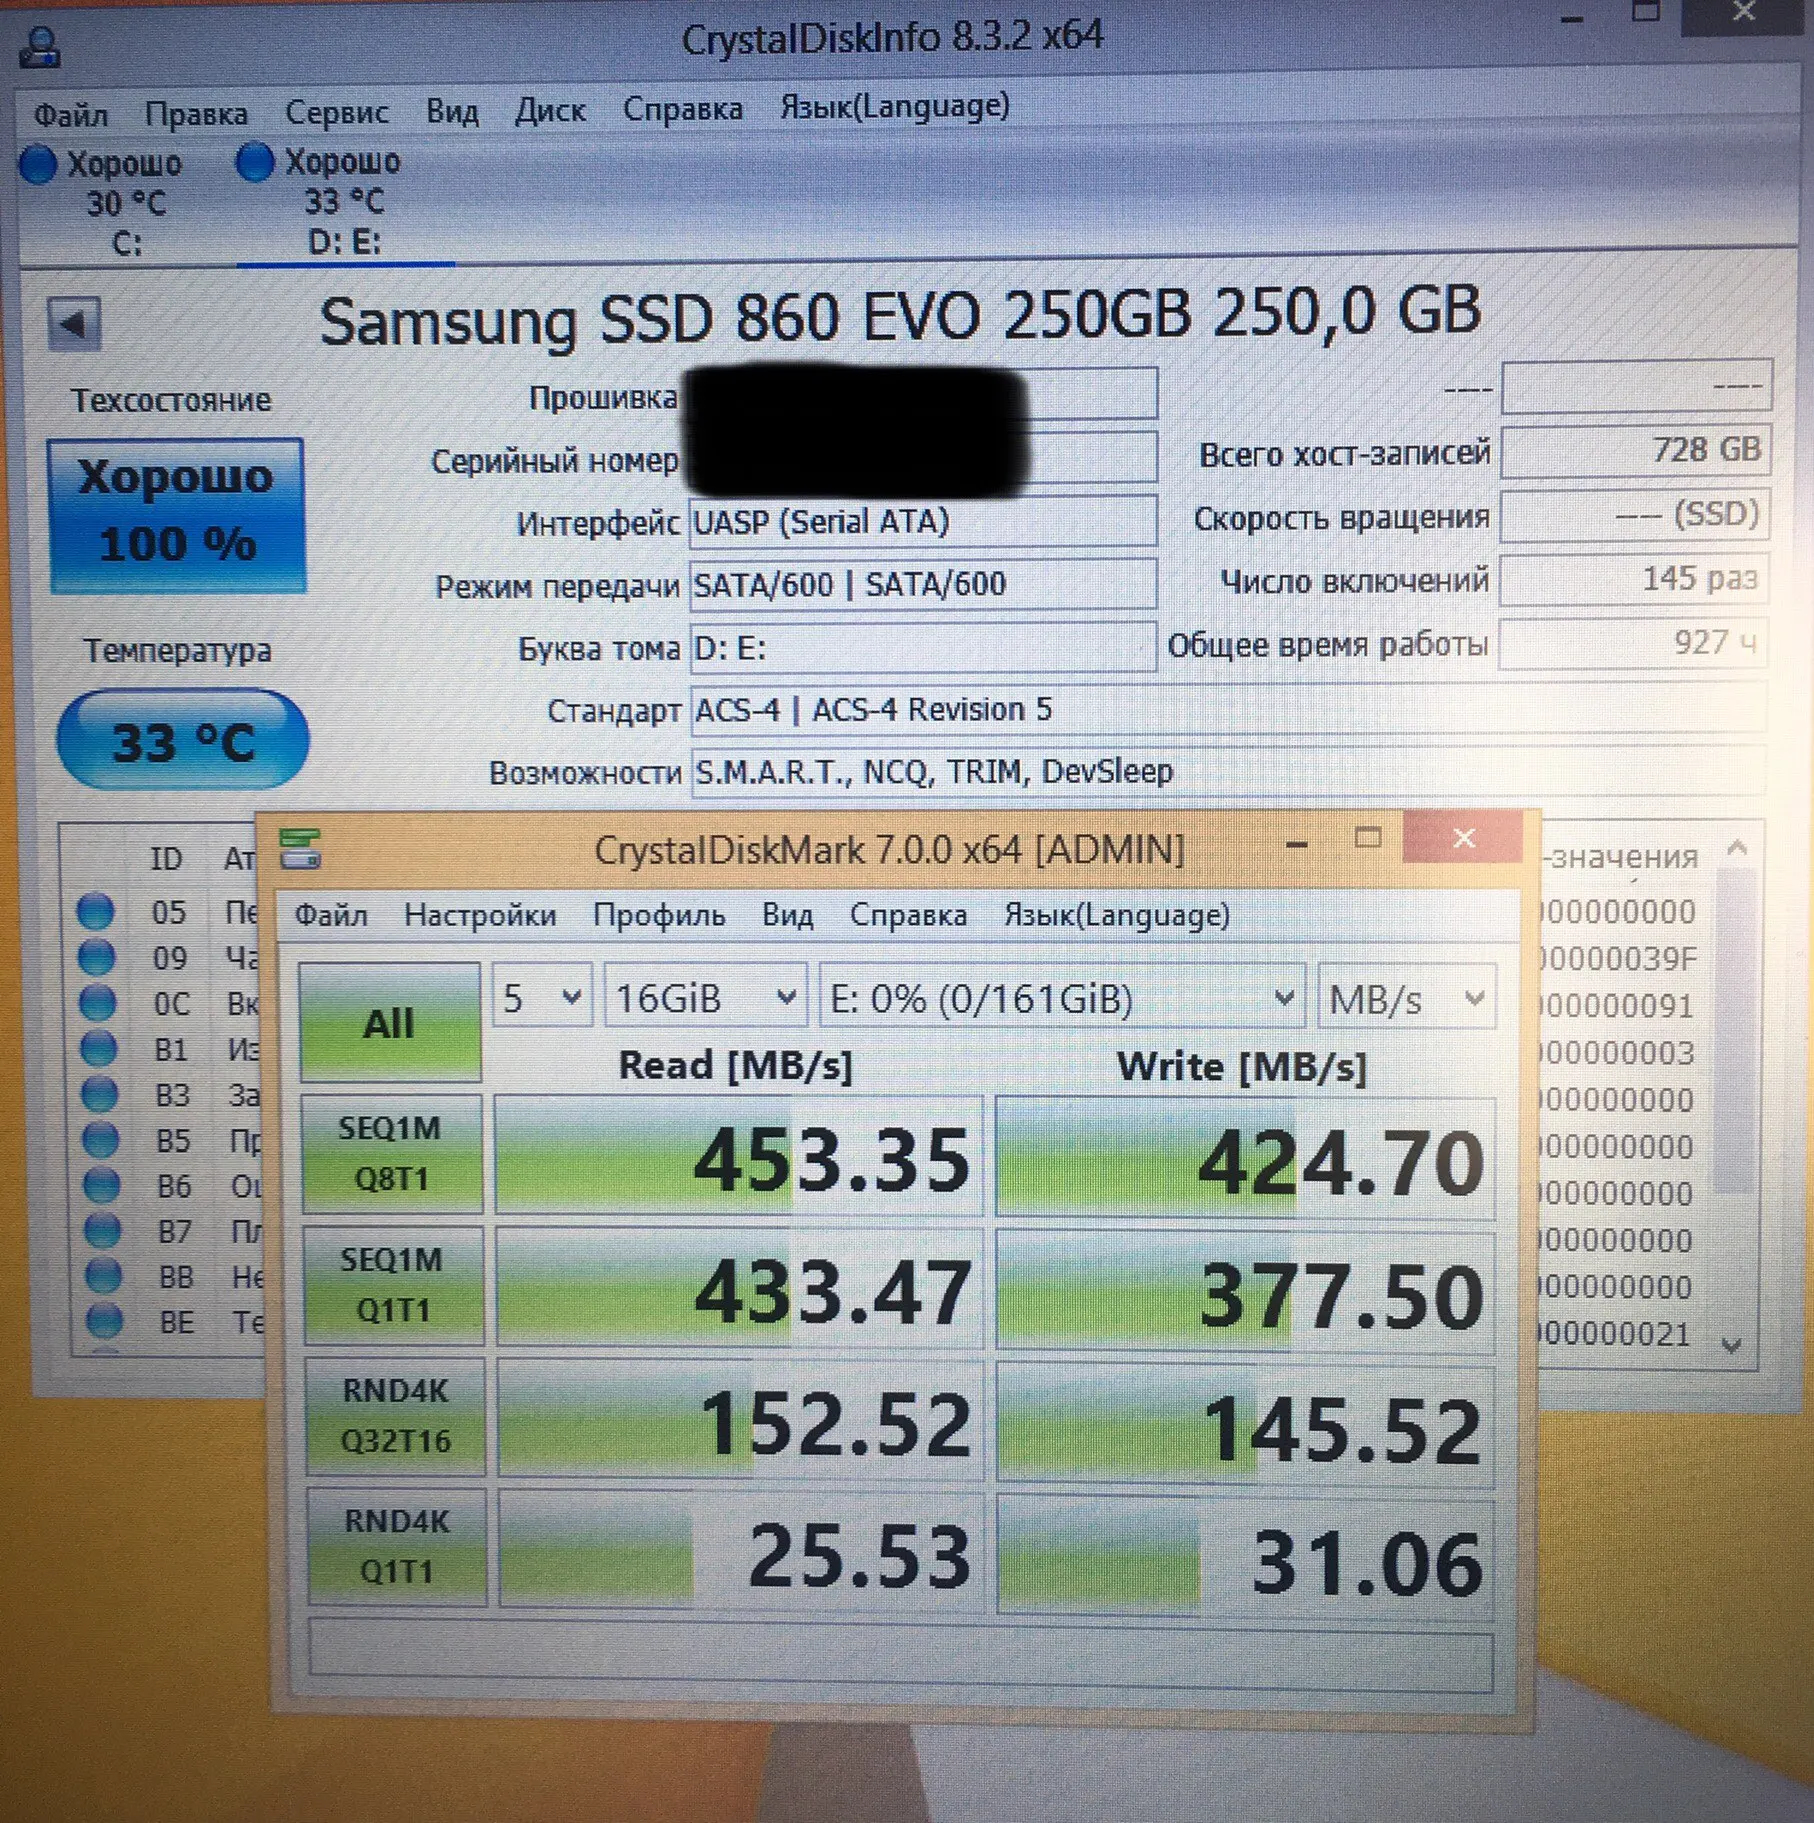Open Язык(Language) menu in CrystalDiskMark

(1117, 916)
